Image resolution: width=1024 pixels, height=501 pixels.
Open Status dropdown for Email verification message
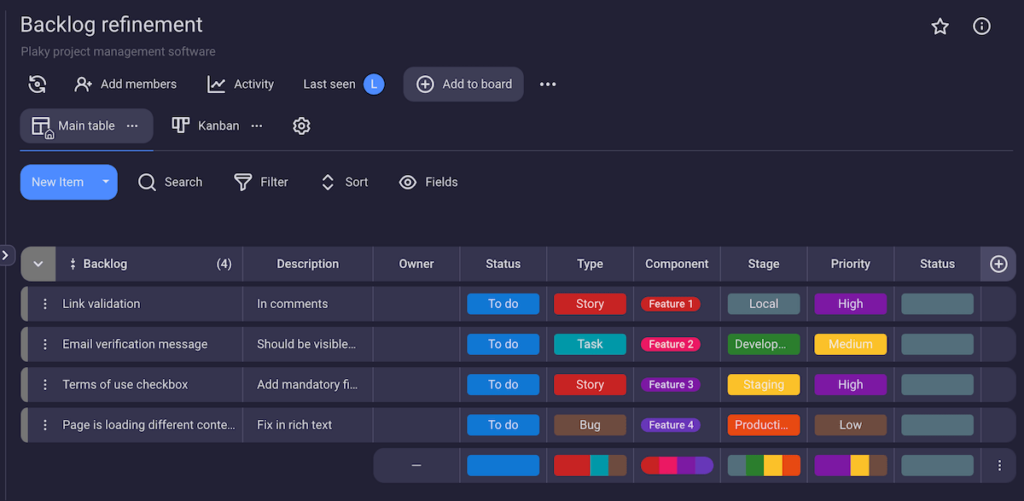(x=503, y=344)
